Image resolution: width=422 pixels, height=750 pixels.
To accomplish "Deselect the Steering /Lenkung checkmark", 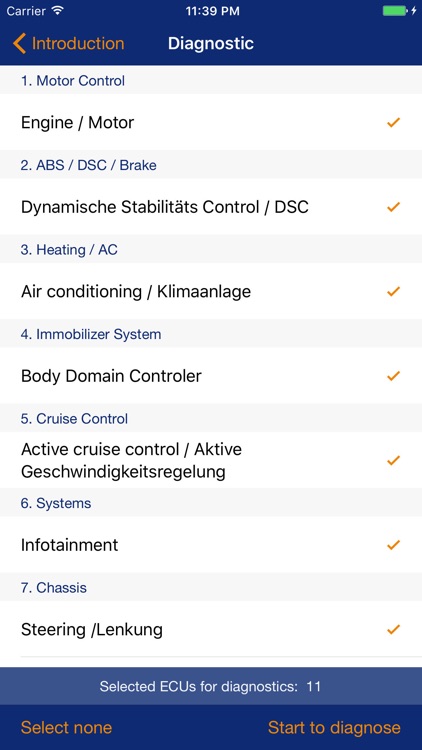I will pos(393,629).
